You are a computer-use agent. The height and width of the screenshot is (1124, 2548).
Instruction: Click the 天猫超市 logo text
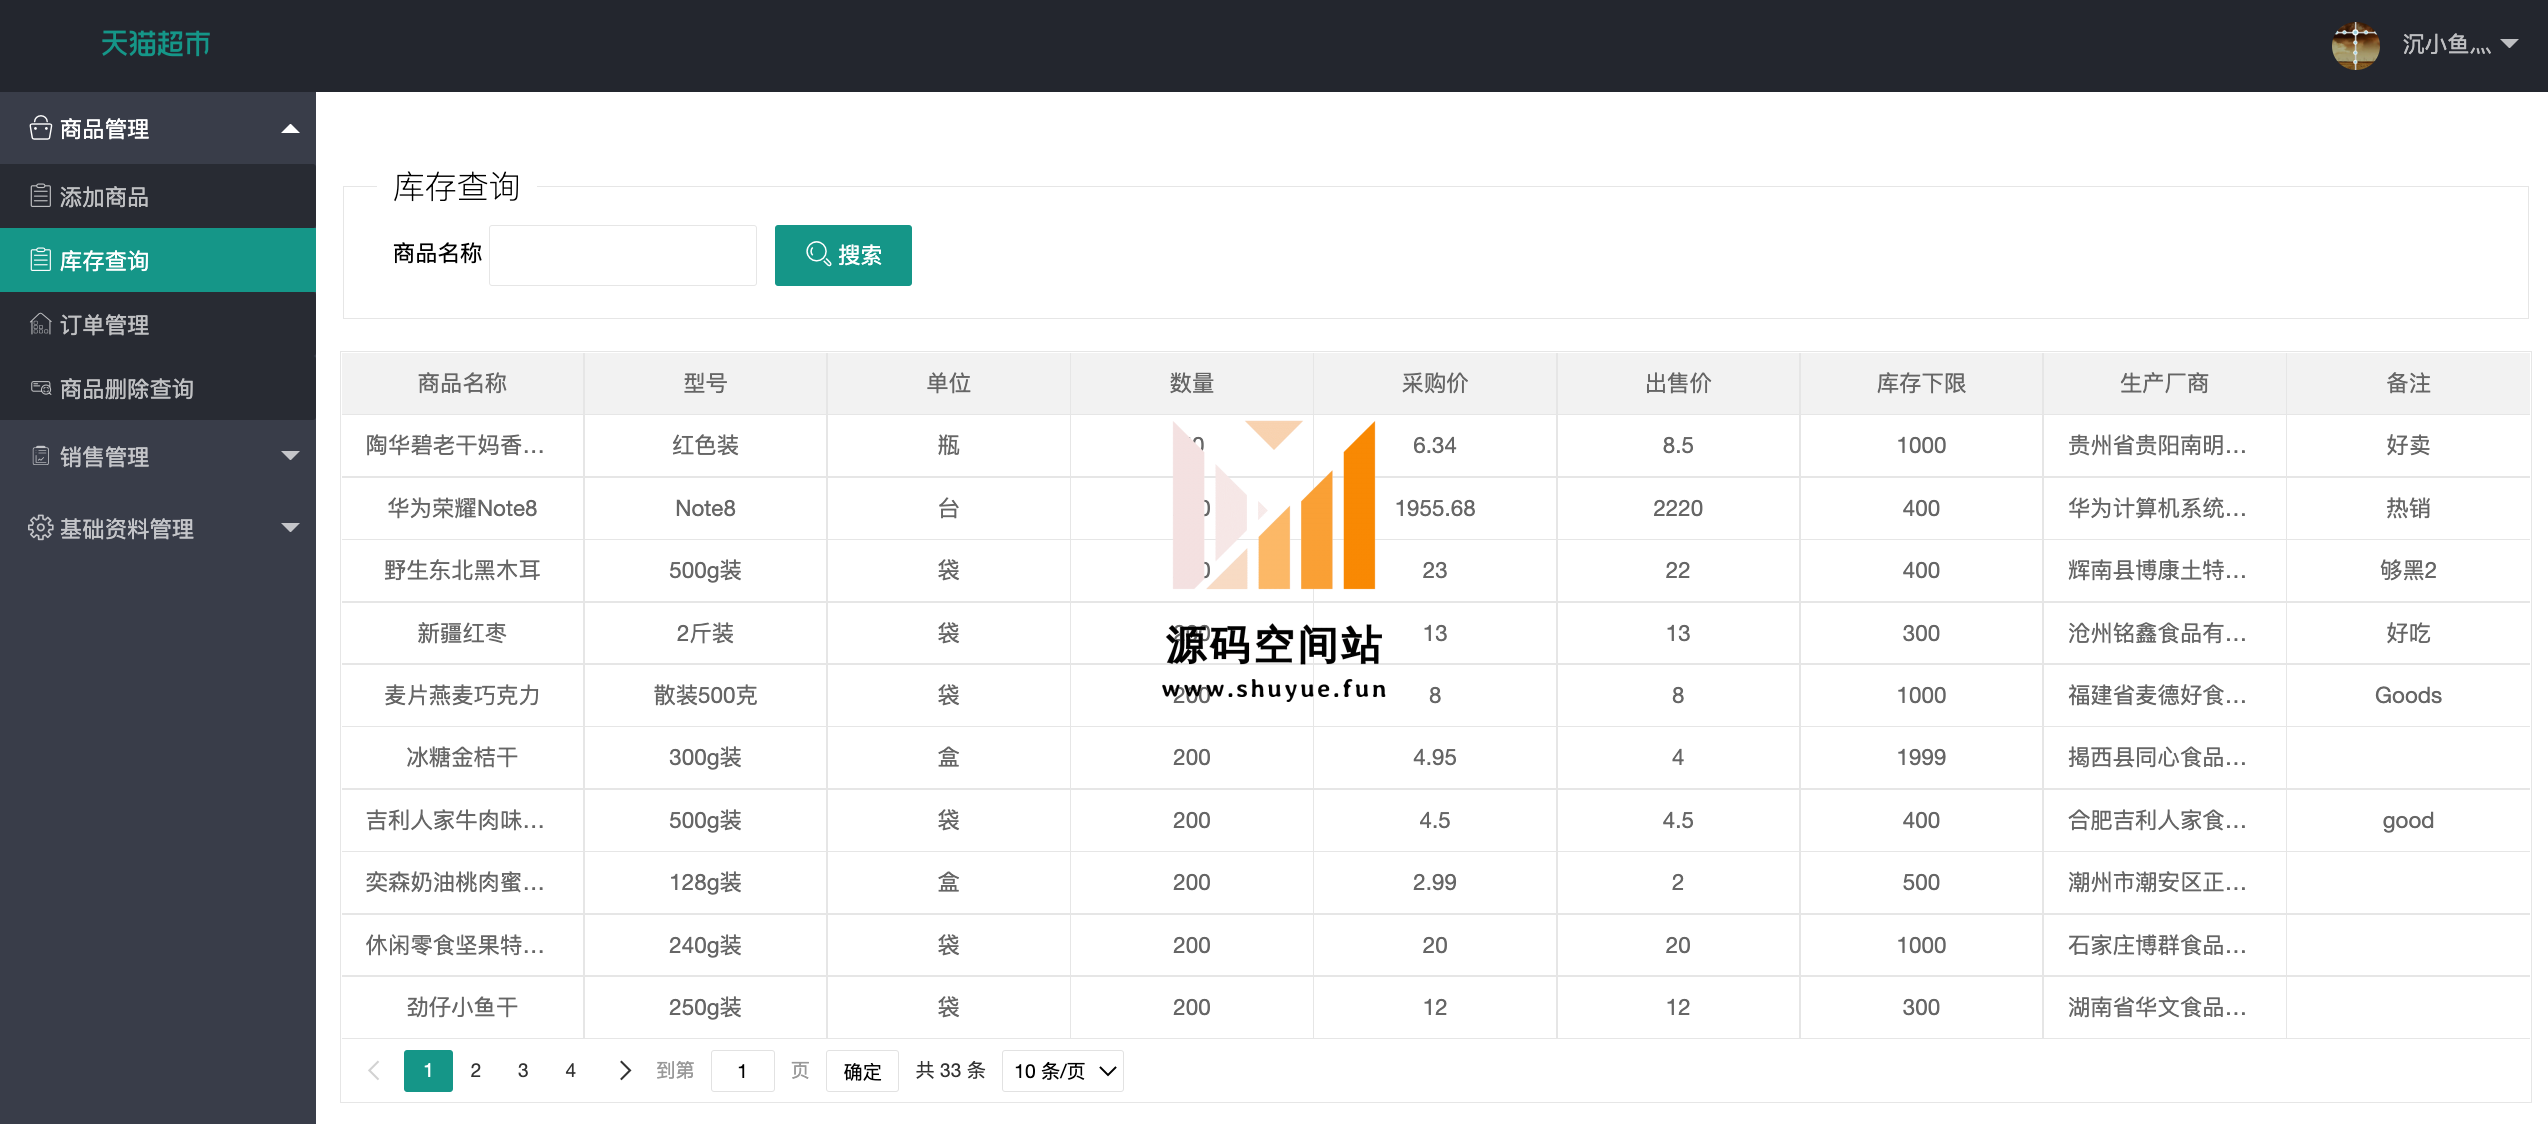point(155,44)
